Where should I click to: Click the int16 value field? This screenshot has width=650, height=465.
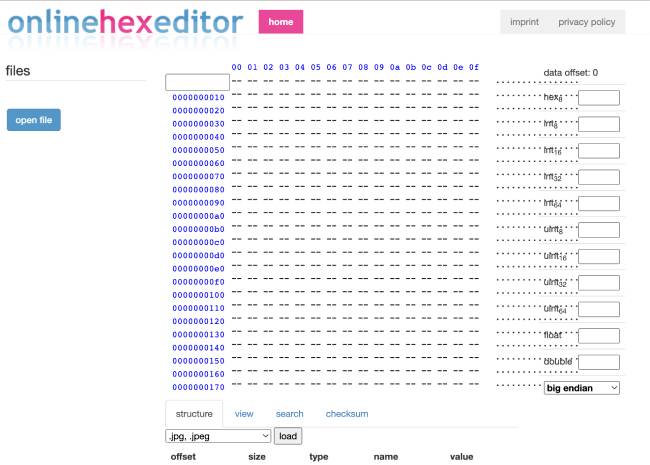click(x=599, y=150)
